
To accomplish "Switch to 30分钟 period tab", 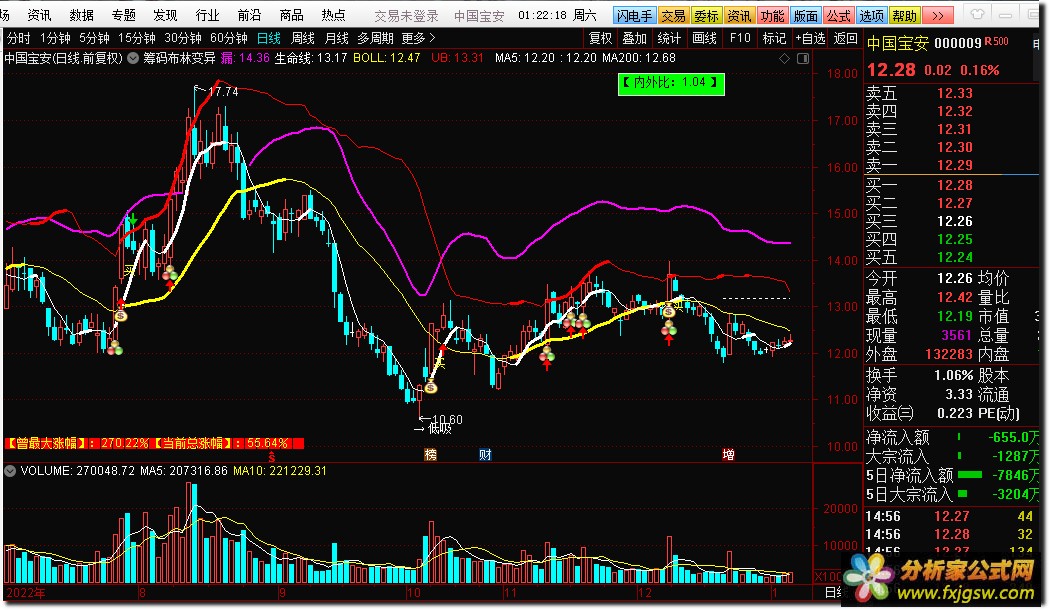I will pos(183,38).
